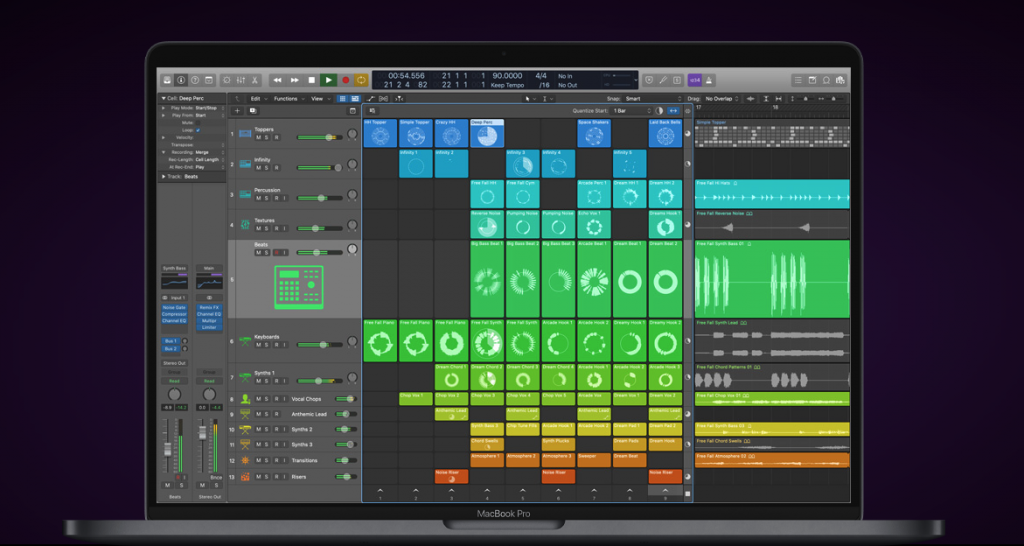Screen dimensions: 1024x546
Task: Toggle the yellow Cycle button
Action: coord(361,79)
